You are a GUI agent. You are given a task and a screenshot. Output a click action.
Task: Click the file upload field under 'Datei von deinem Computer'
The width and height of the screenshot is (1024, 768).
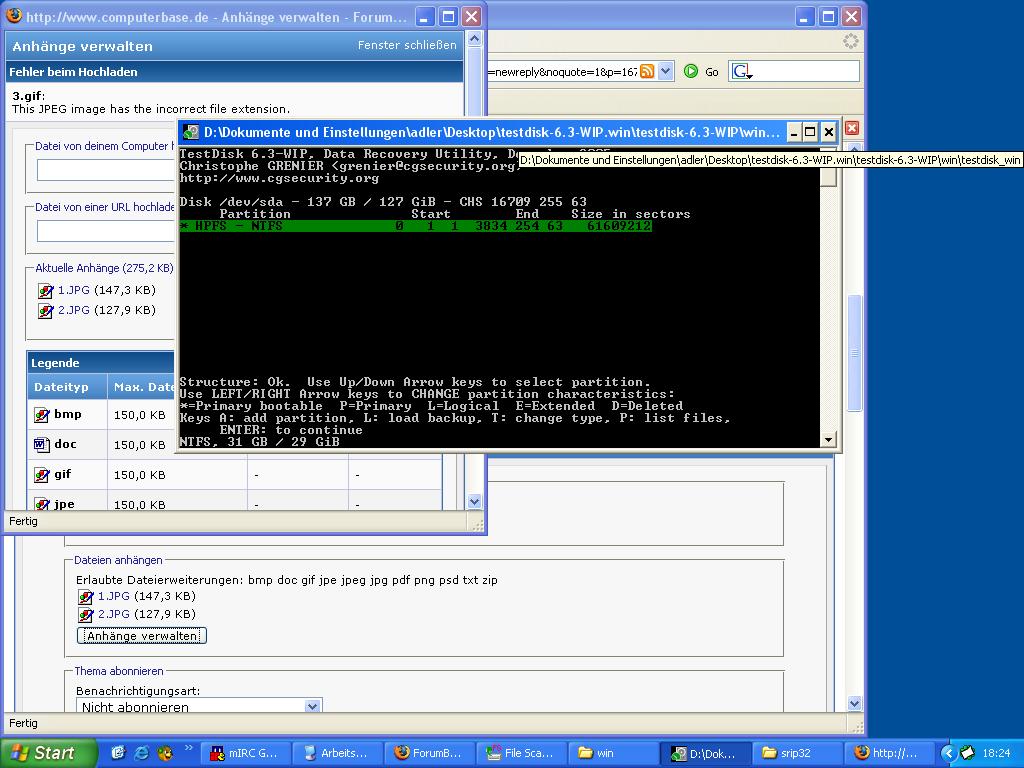click(x=106, y=170)
